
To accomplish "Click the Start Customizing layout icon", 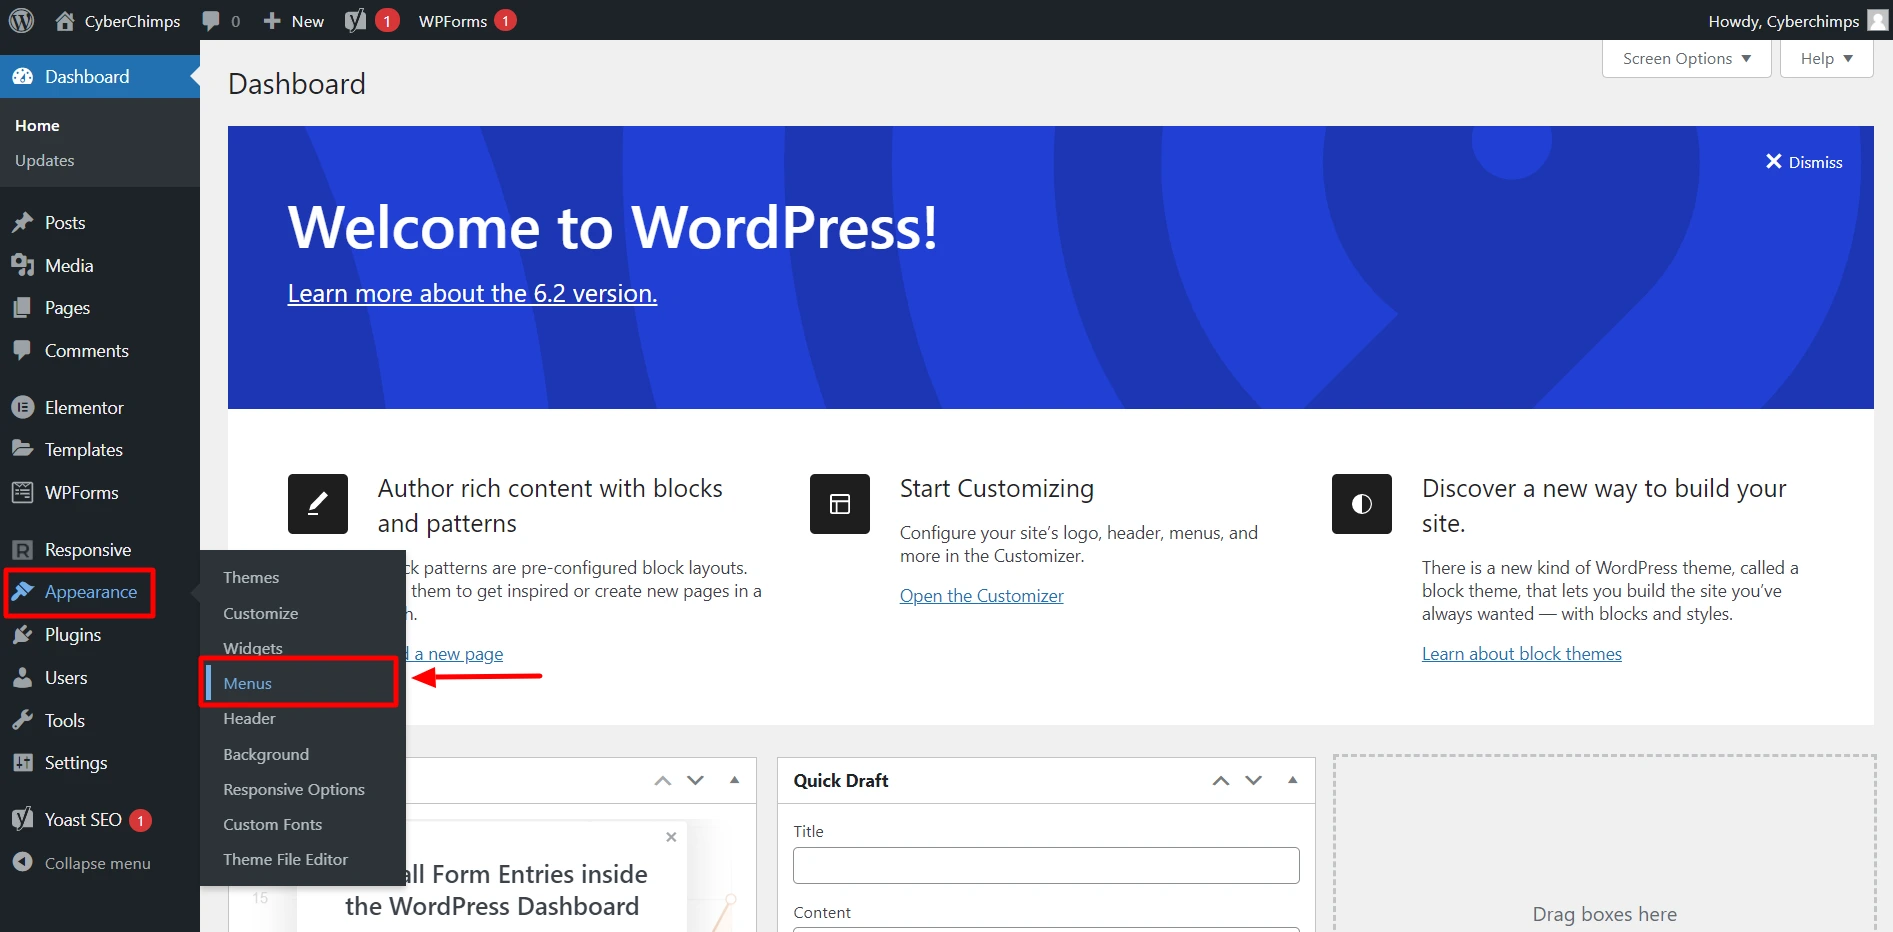I will coord(840,504).
